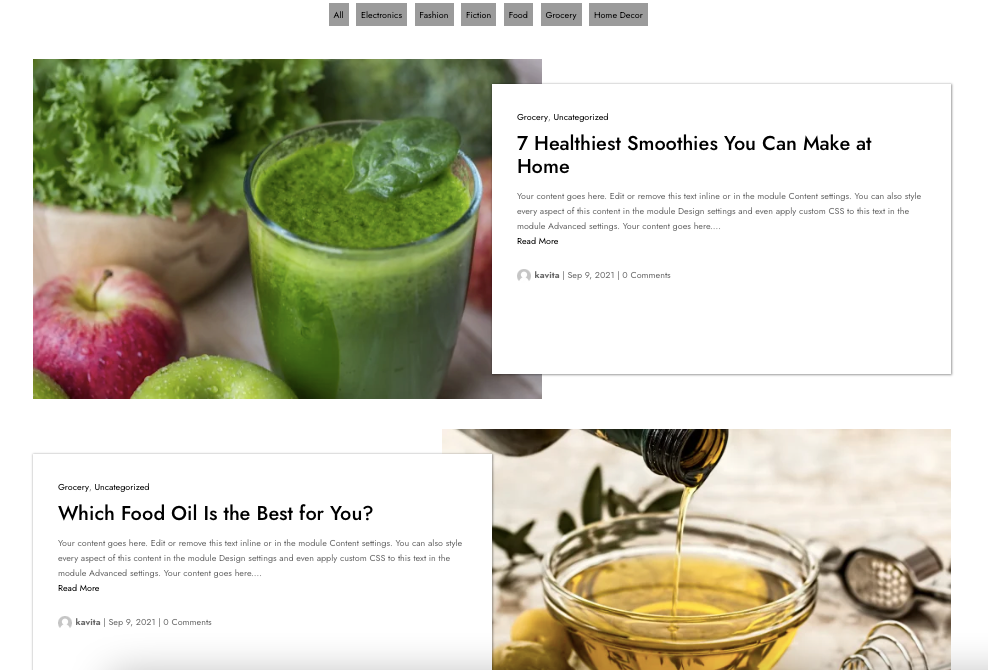988x670 pixels.
Task: Open 0 Comments link on smoothies post
Action: coord(646,275)
